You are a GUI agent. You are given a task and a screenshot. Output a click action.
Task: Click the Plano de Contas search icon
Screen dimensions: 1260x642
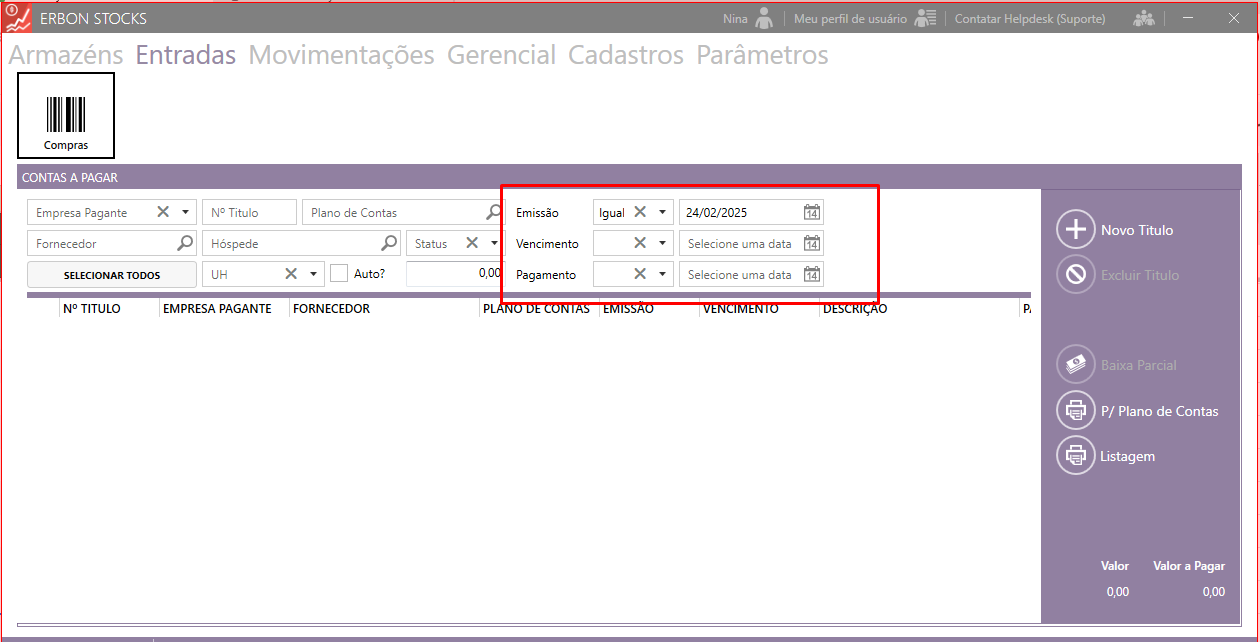(494, 212)
